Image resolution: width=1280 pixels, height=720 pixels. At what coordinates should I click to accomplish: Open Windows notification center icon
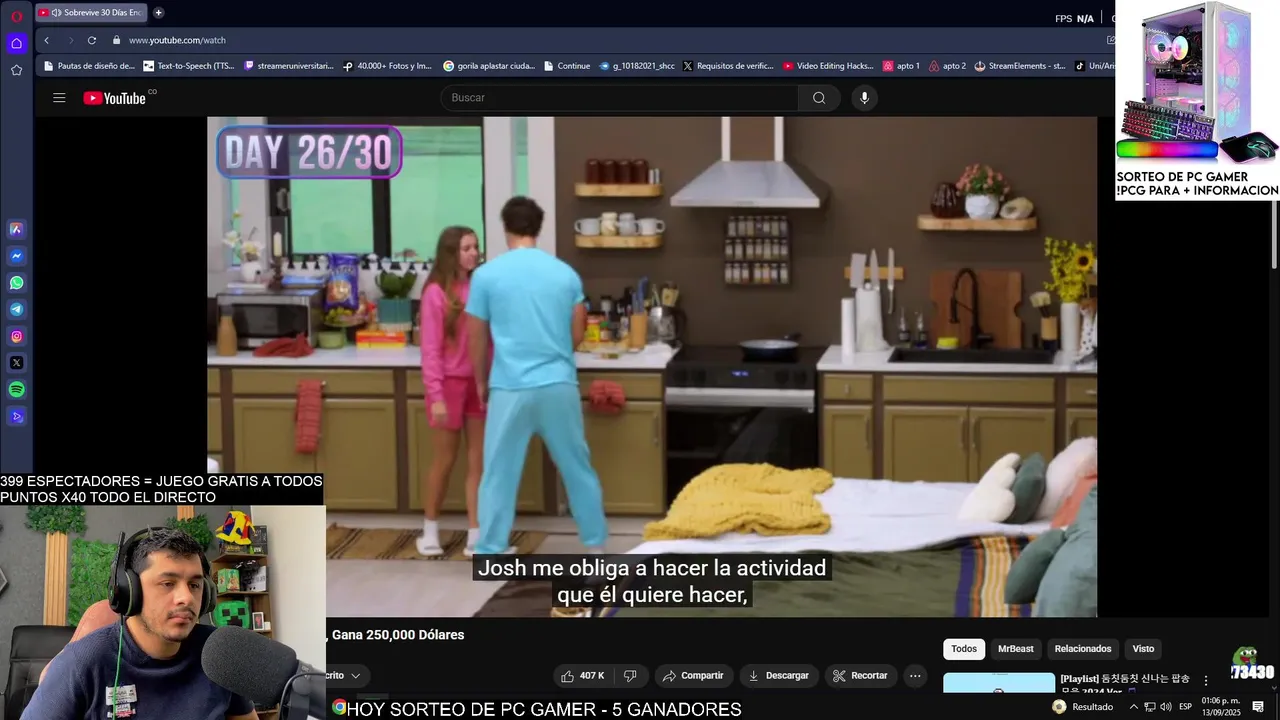(1258, 707)
